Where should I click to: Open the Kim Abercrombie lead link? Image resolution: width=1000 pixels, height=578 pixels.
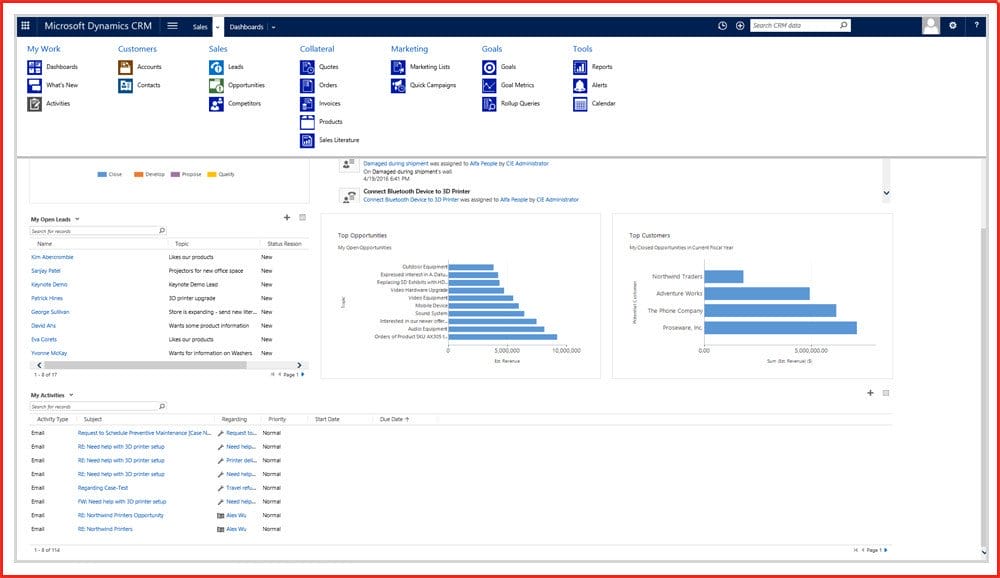(x=52, y=257)
